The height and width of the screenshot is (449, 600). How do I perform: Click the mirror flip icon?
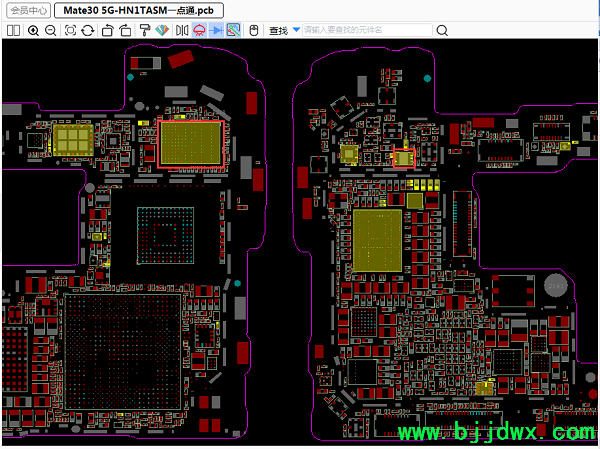(x=182, y=30)
